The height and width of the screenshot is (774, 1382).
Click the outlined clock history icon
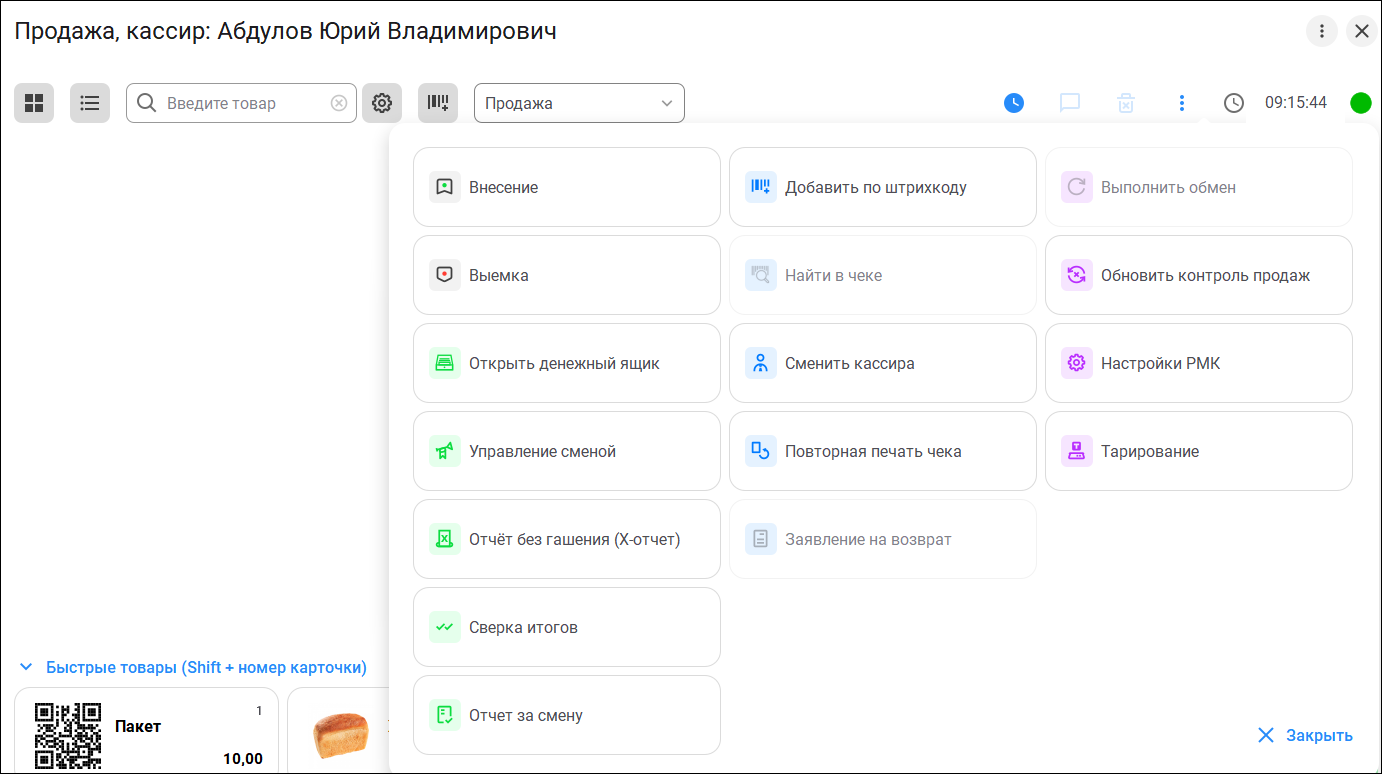click(x=1234, y=103)
